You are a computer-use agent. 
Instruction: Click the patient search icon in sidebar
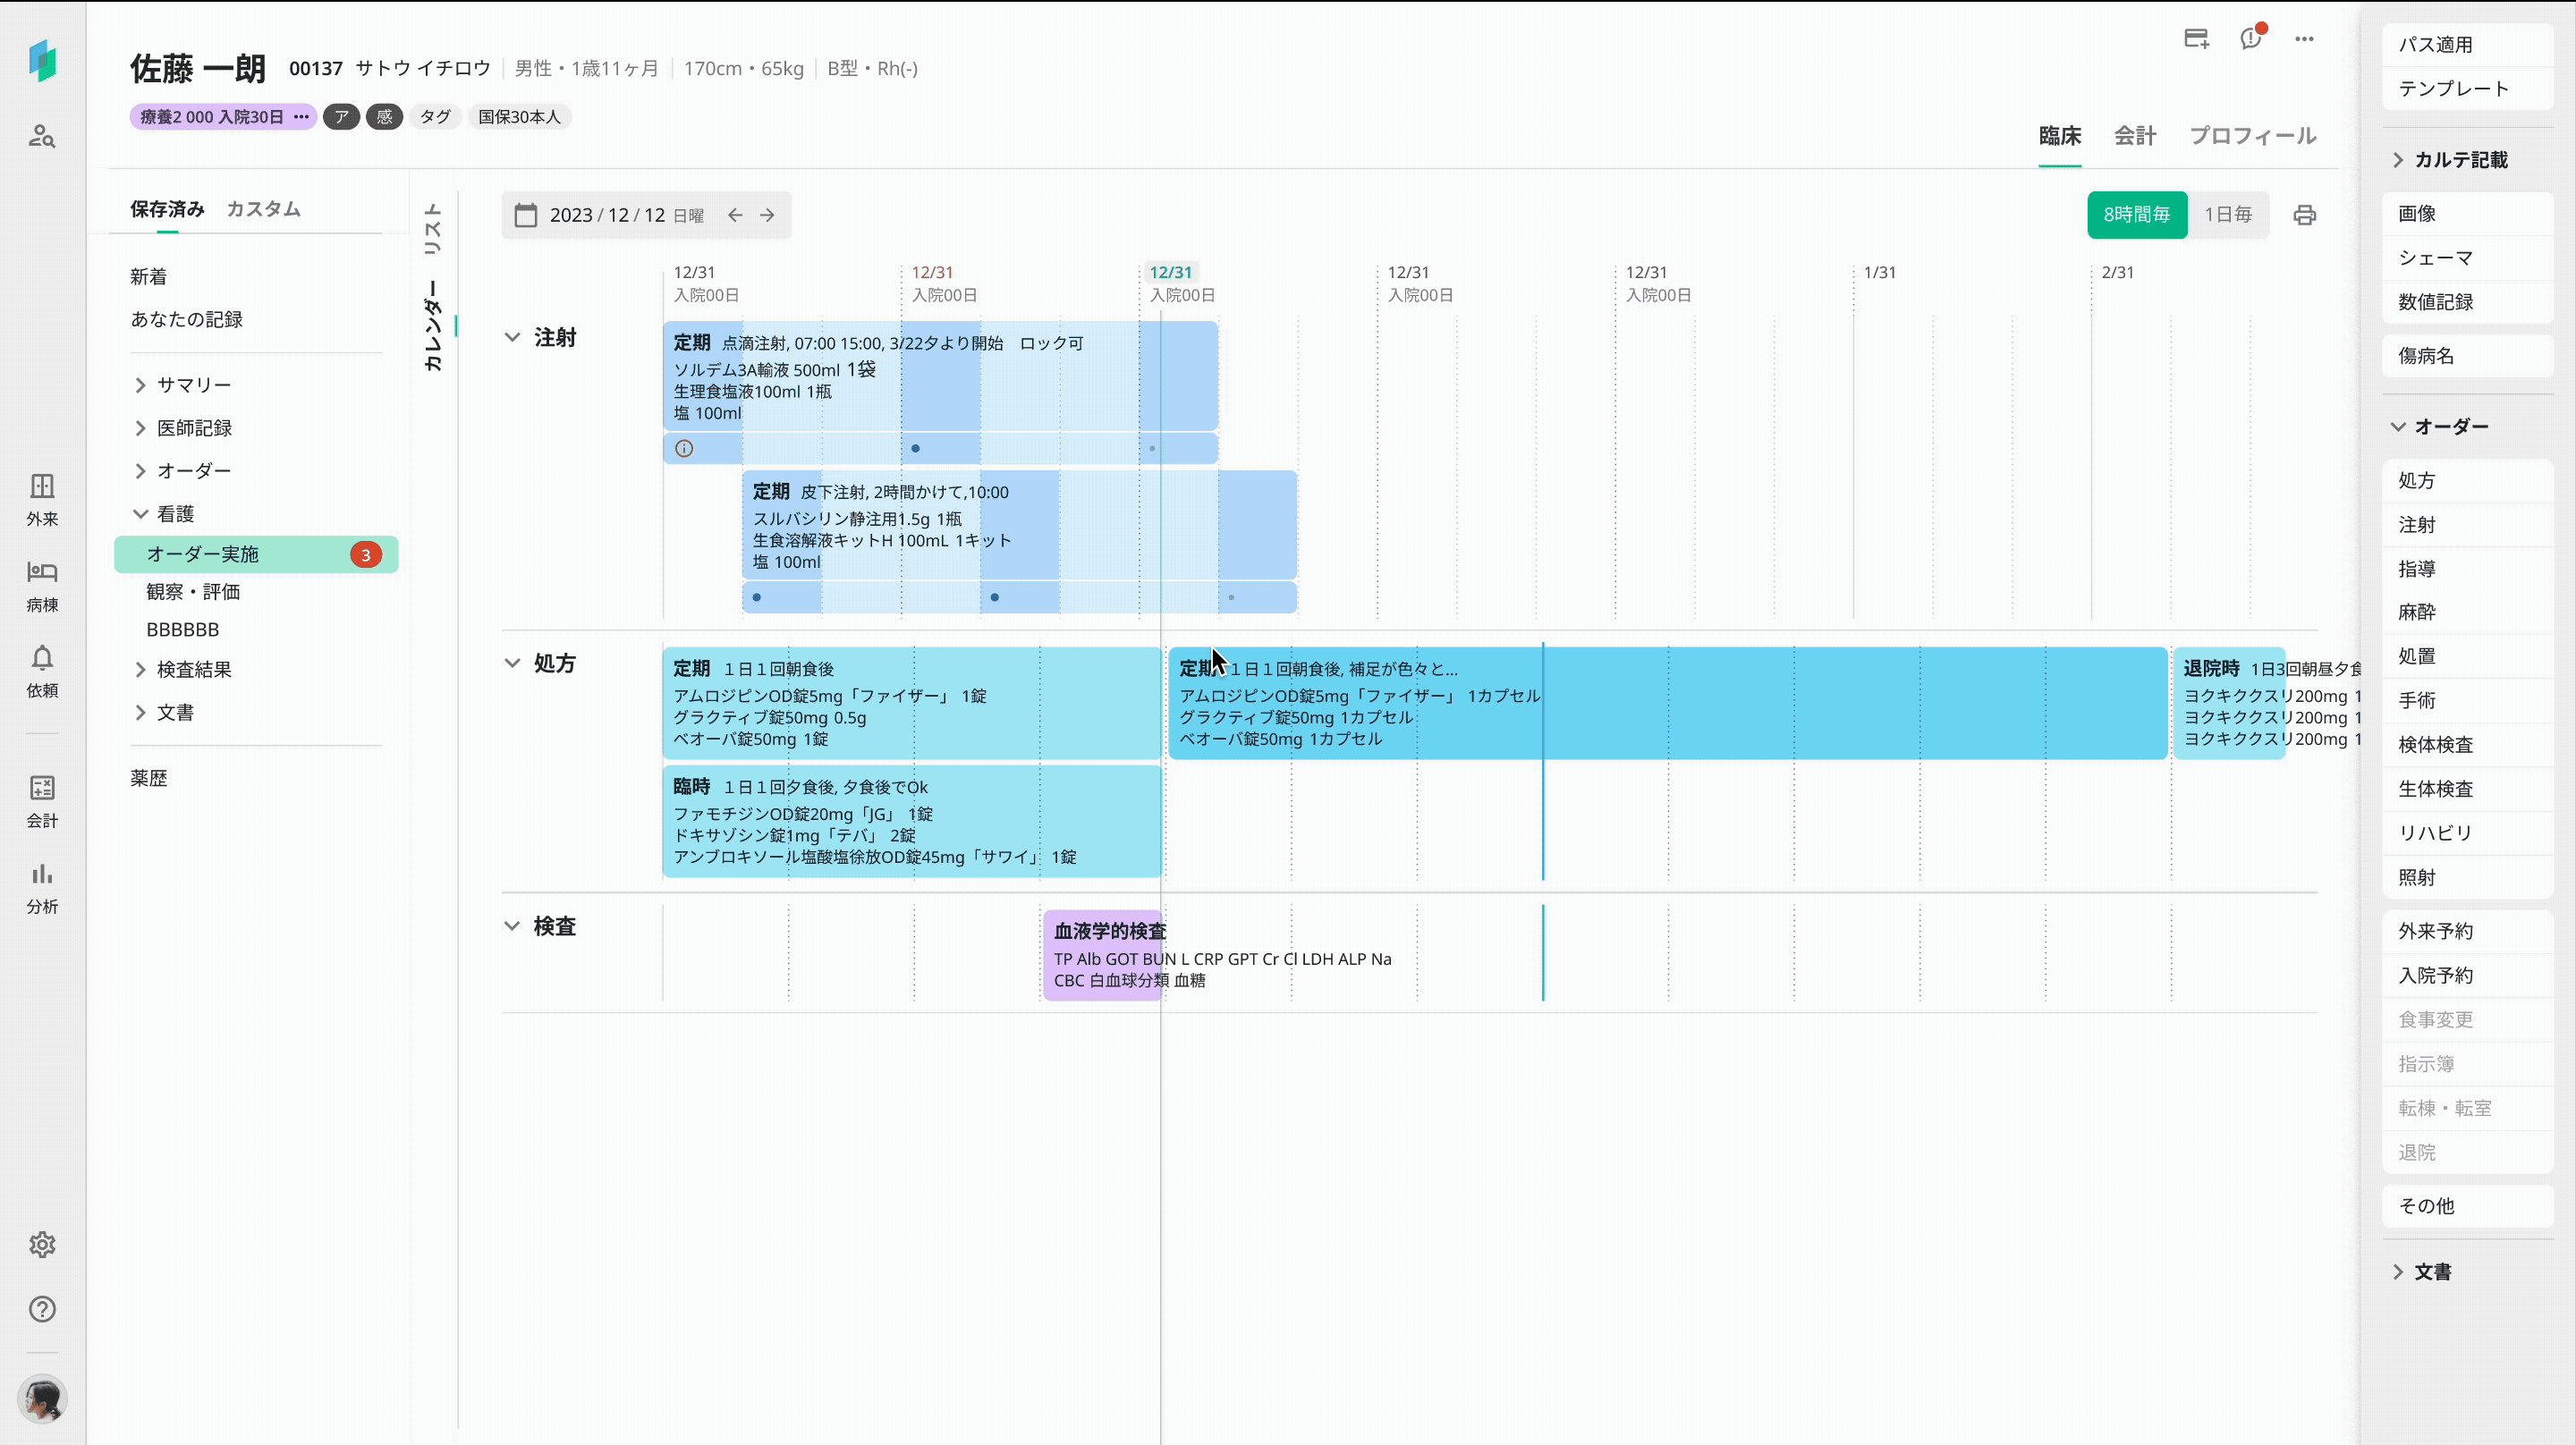[42, 136]
